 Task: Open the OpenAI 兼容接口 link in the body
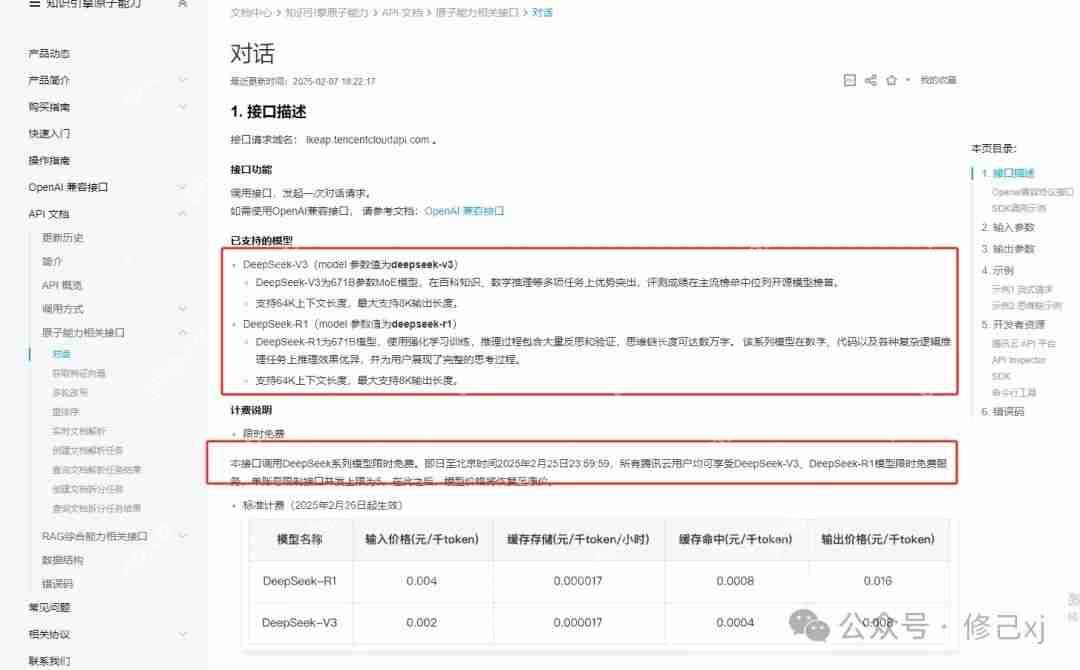point(464,211)
